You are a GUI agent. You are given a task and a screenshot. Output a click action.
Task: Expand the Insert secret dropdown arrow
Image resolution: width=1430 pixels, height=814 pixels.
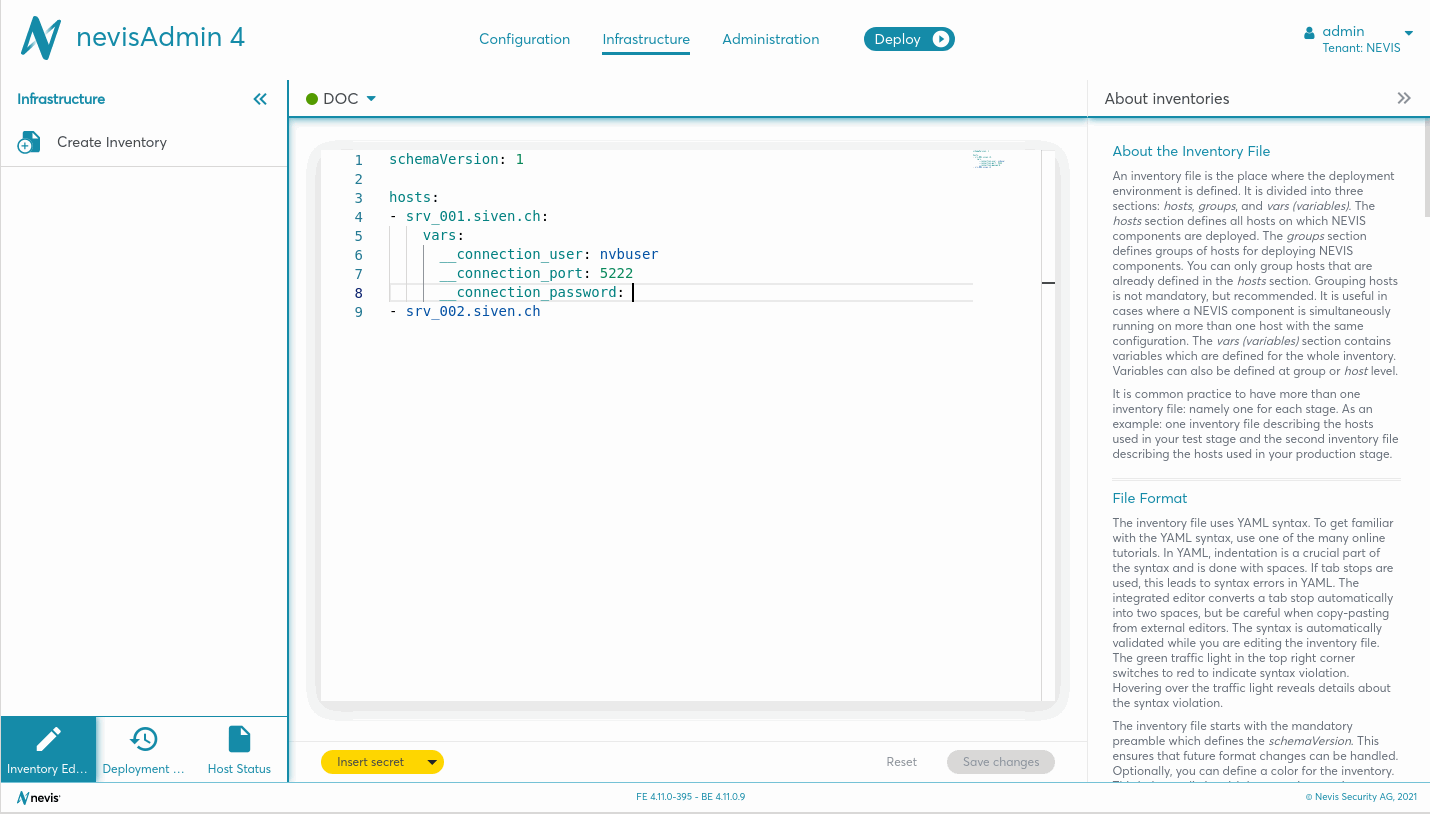tap(432, 762)
